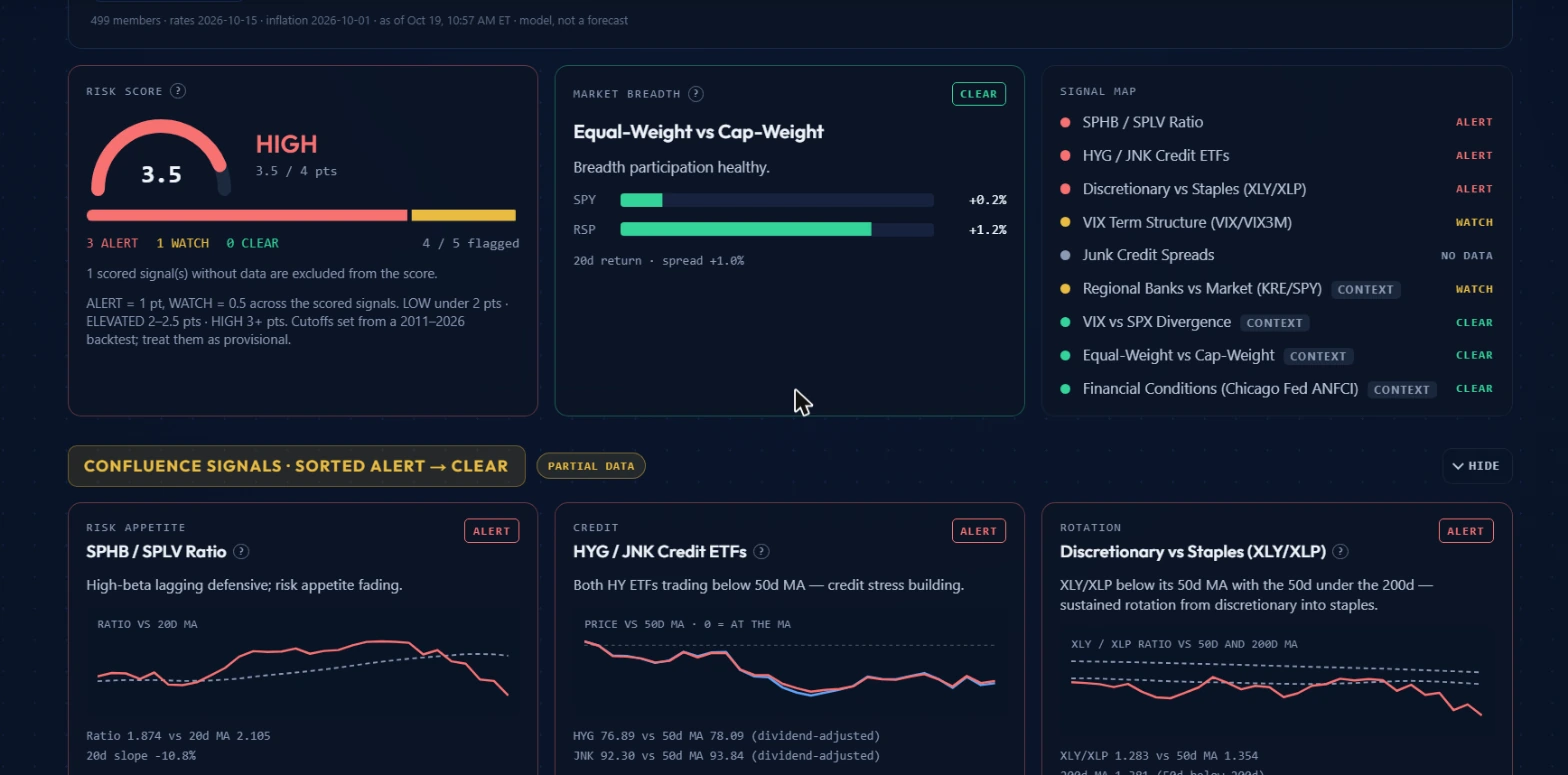Click the '1 WATCH' count
1568x775 pixels.
tap(183, 243)
